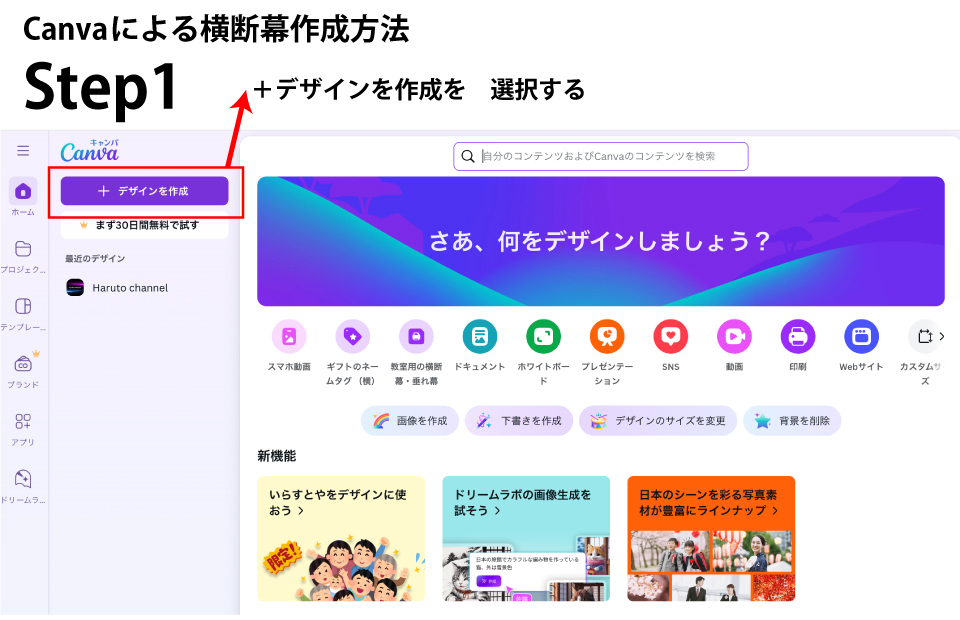Select ホワイトボード (Whiteboard) icon
This screenshot has height=620, width=960.
(544, 337)
